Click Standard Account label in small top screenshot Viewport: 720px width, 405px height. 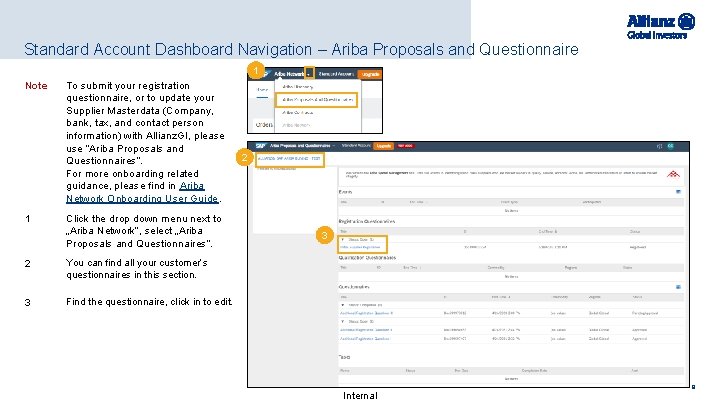point(336,74)
